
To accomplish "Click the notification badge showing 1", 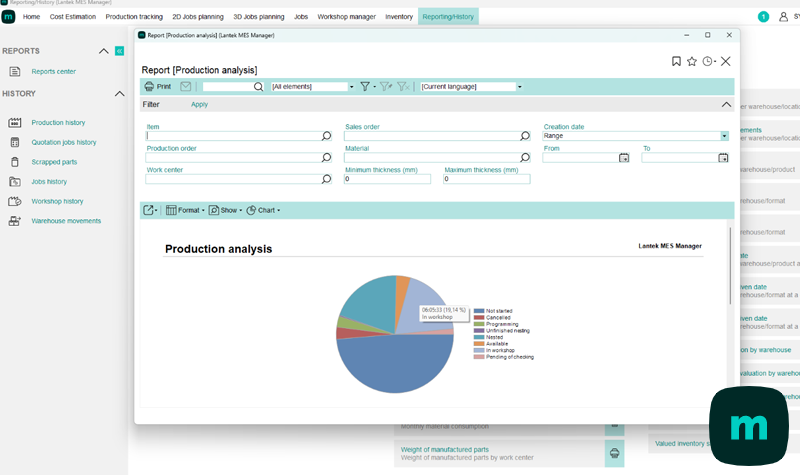I will coord(763,17).
